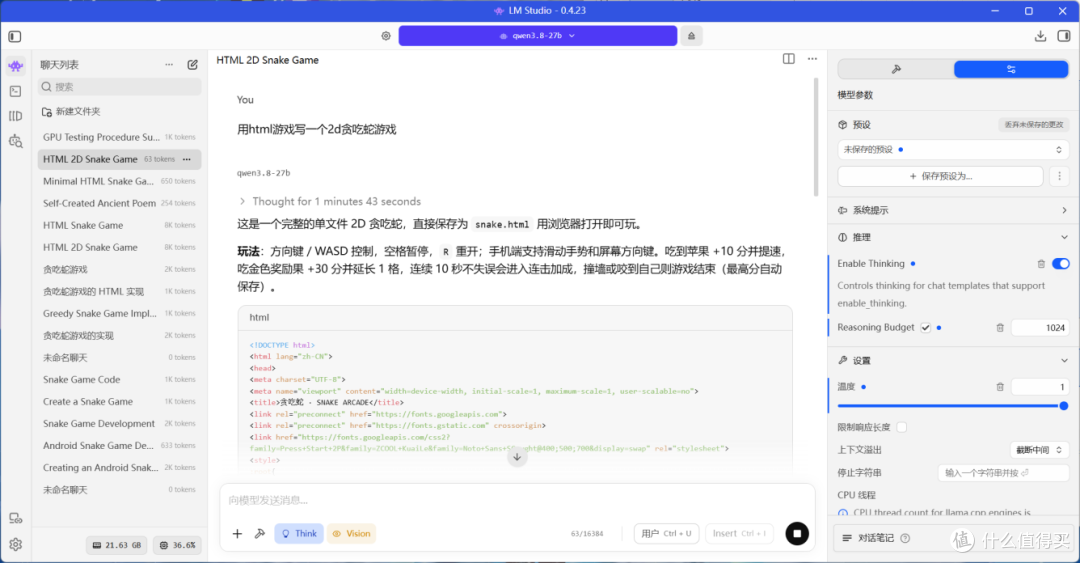The height and width of the screenshot is (563, 1080).
Task: Open Greedy Snake Game Impl... chat
Action: tap(119, 314)
